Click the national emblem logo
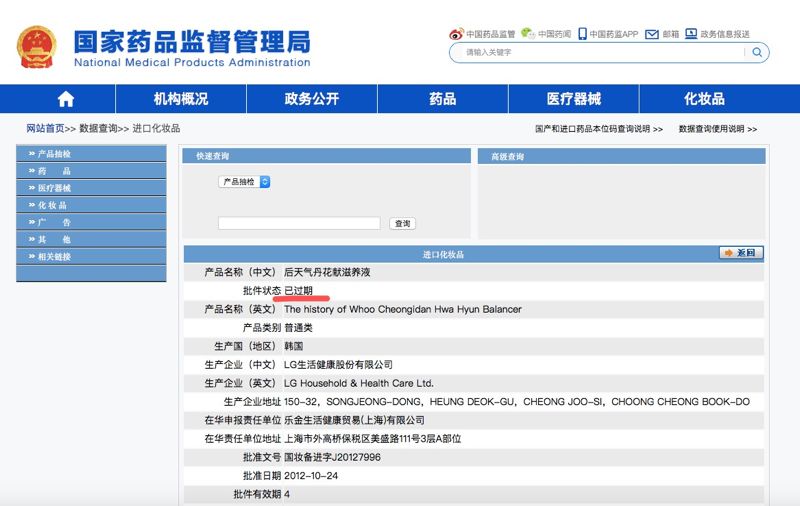 (36, 47)
